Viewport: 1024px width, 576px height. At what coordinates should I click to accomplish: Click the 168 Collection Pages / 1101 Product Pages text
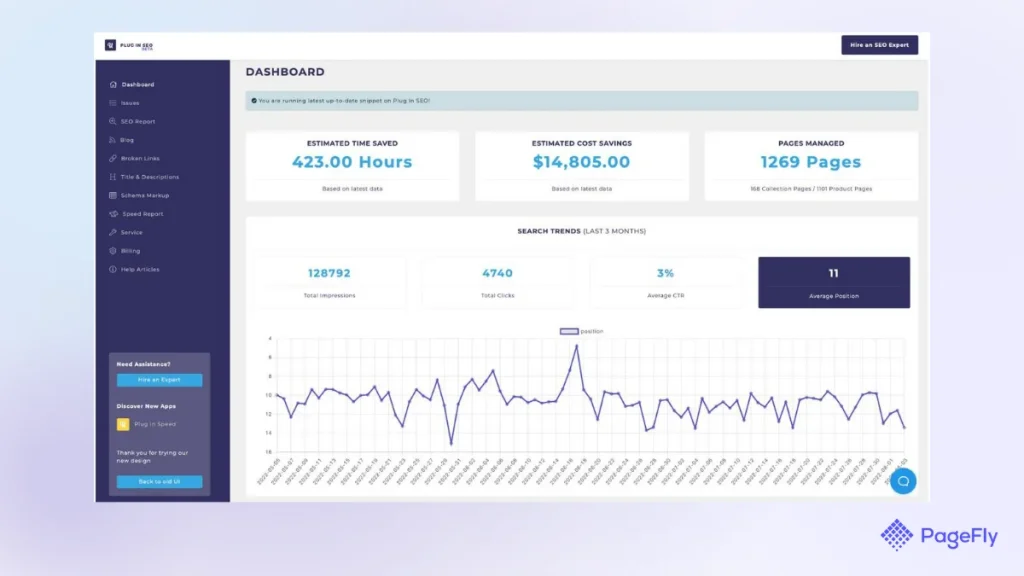[x=810, y=189]
